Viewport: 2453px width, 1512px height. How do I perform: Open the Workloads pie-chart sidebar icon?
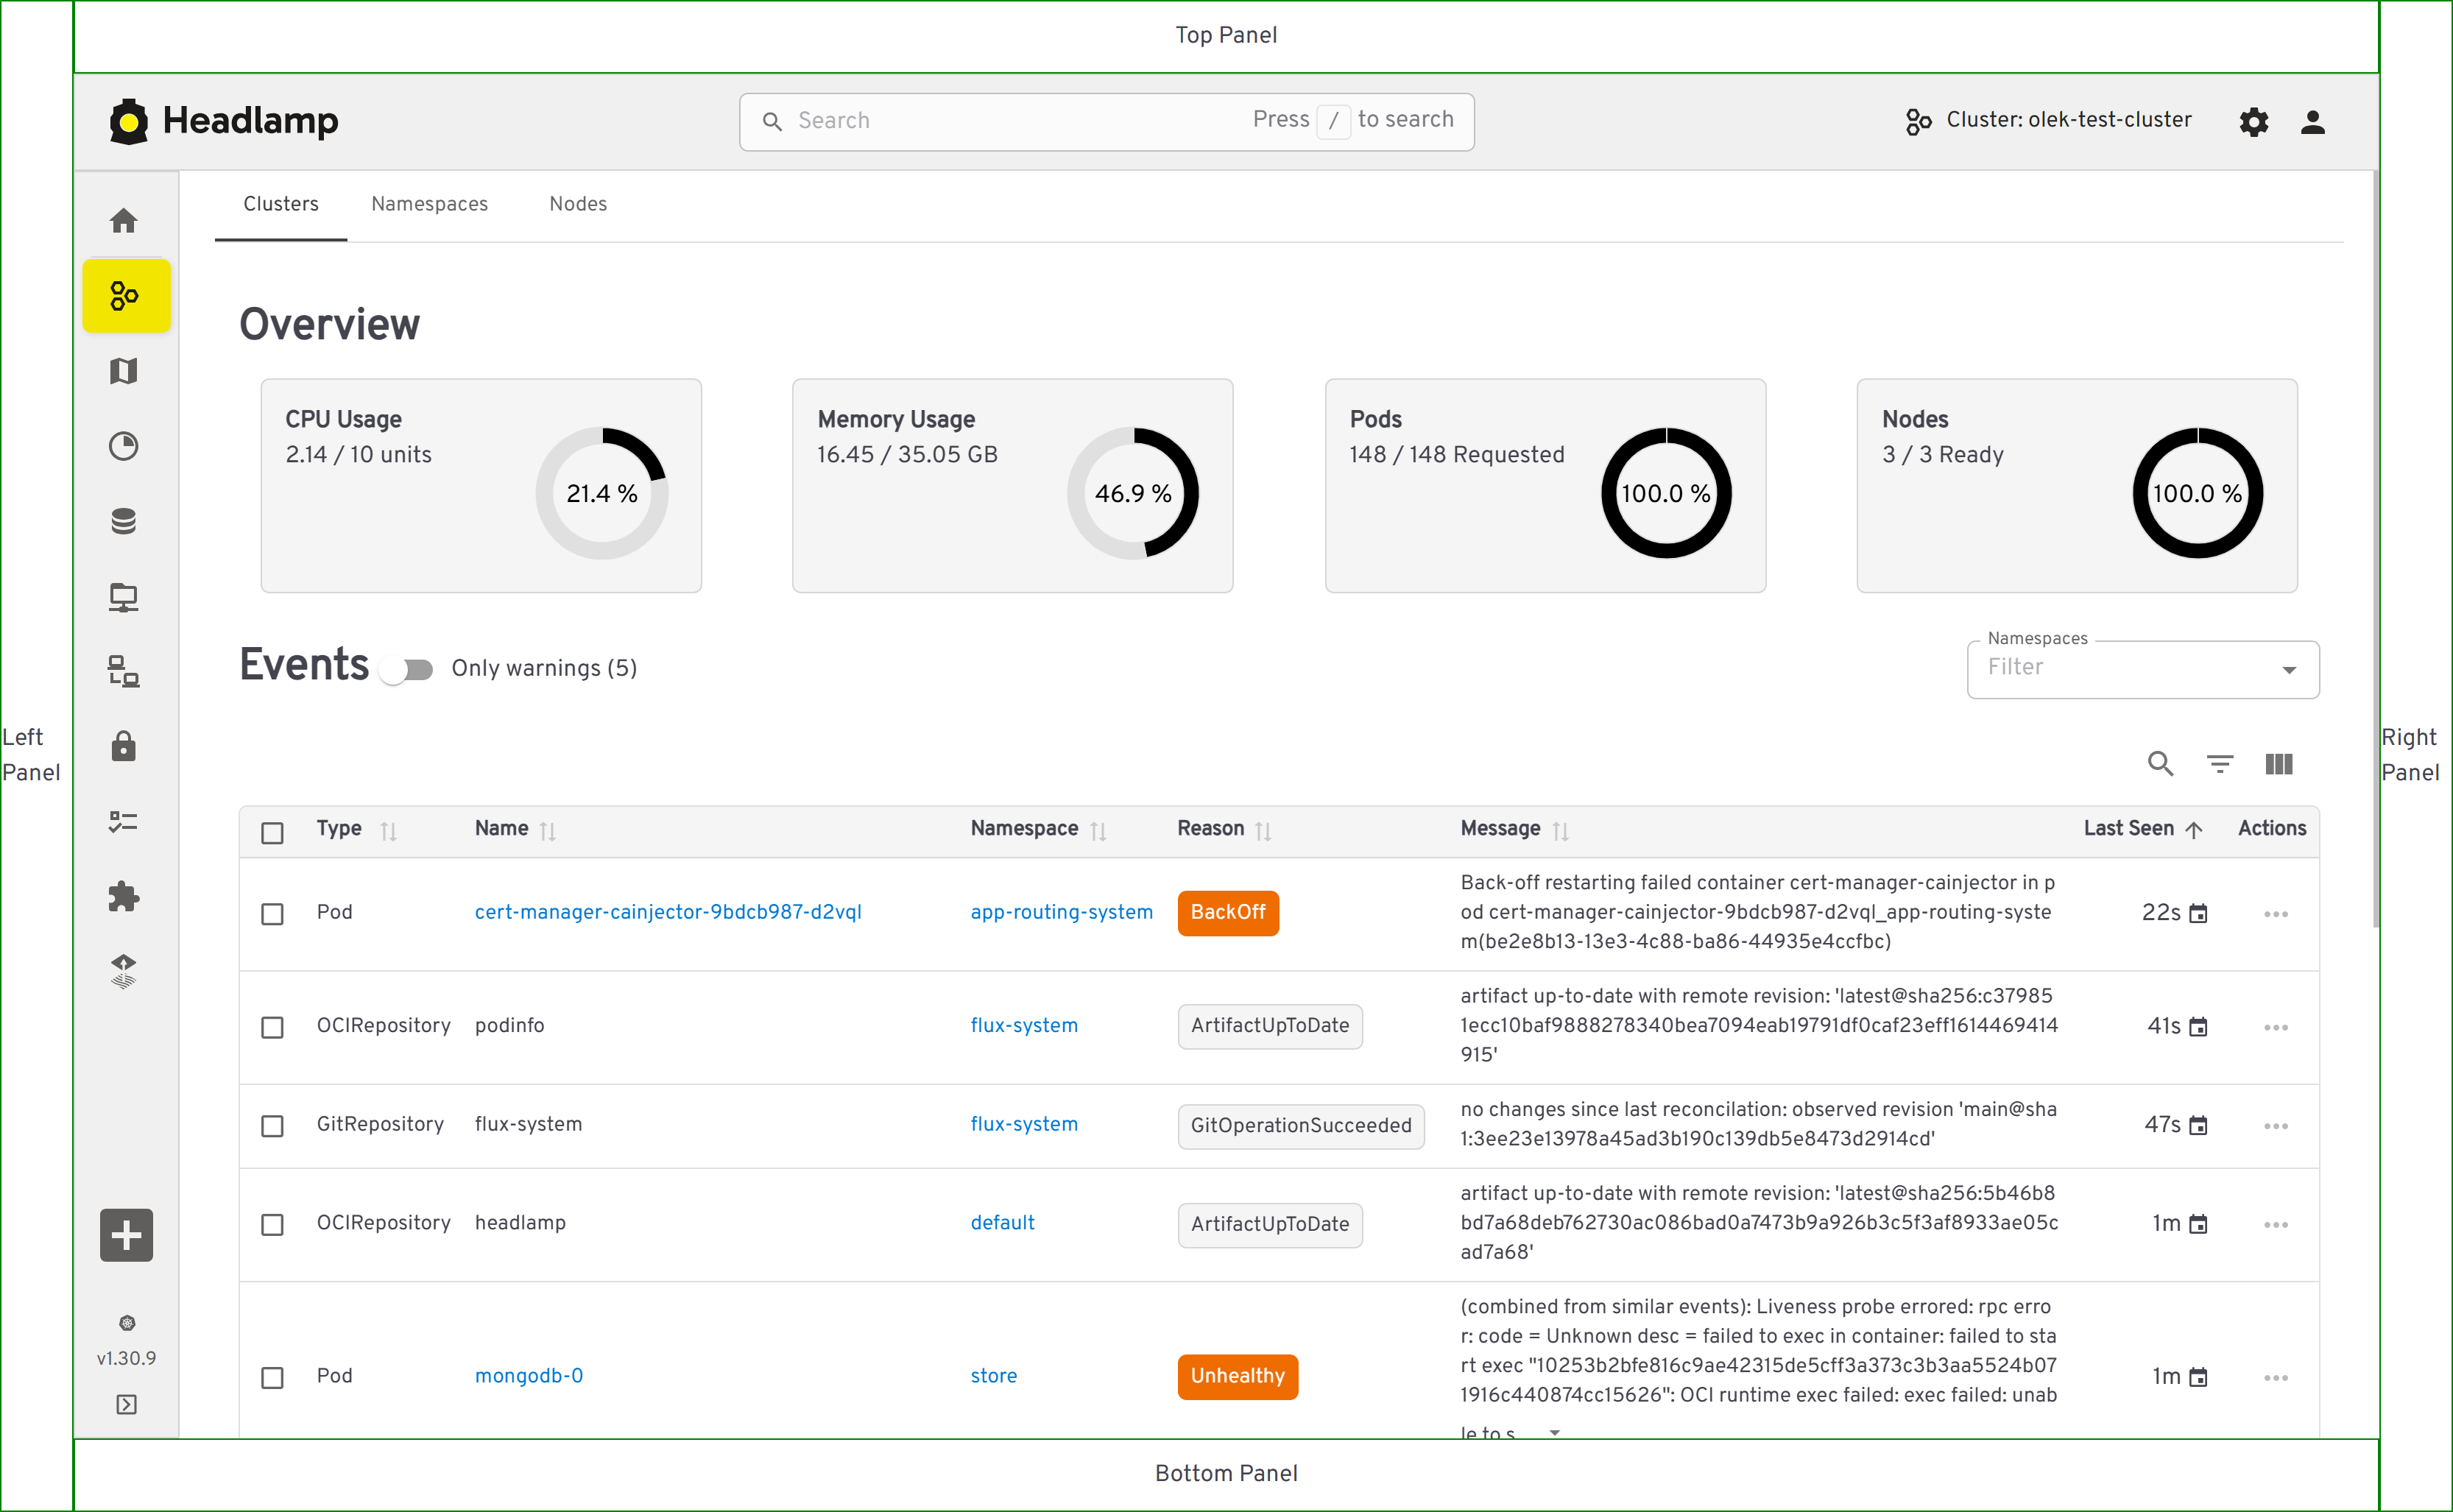pyautogui.click(x=124, y=446)
